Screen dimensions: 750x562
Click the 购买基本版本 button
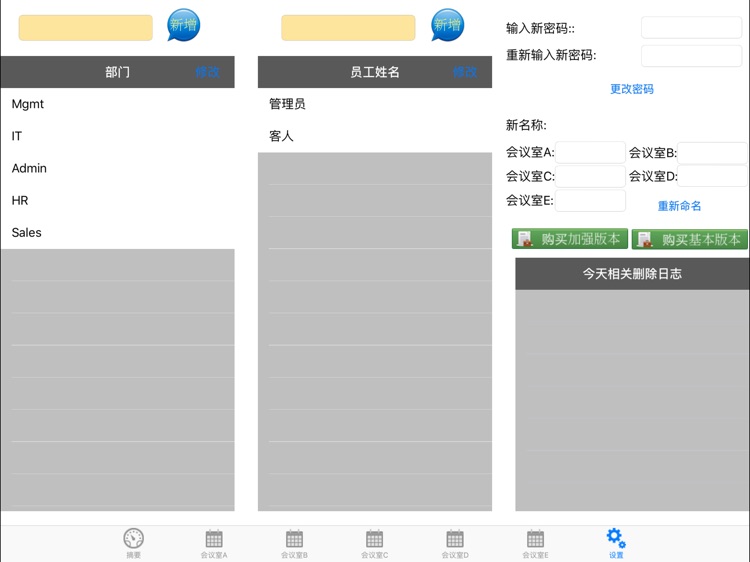tap(690, 239)
